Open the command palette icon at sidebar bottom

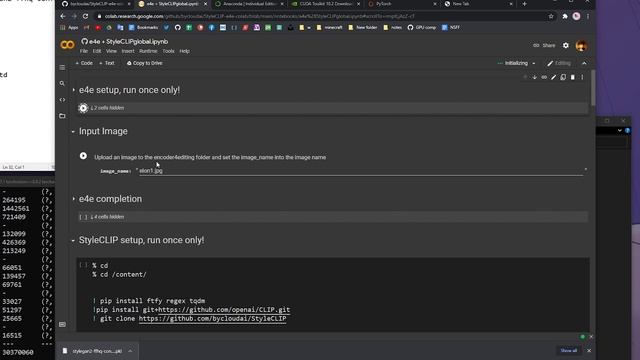(x=62, y=324)
